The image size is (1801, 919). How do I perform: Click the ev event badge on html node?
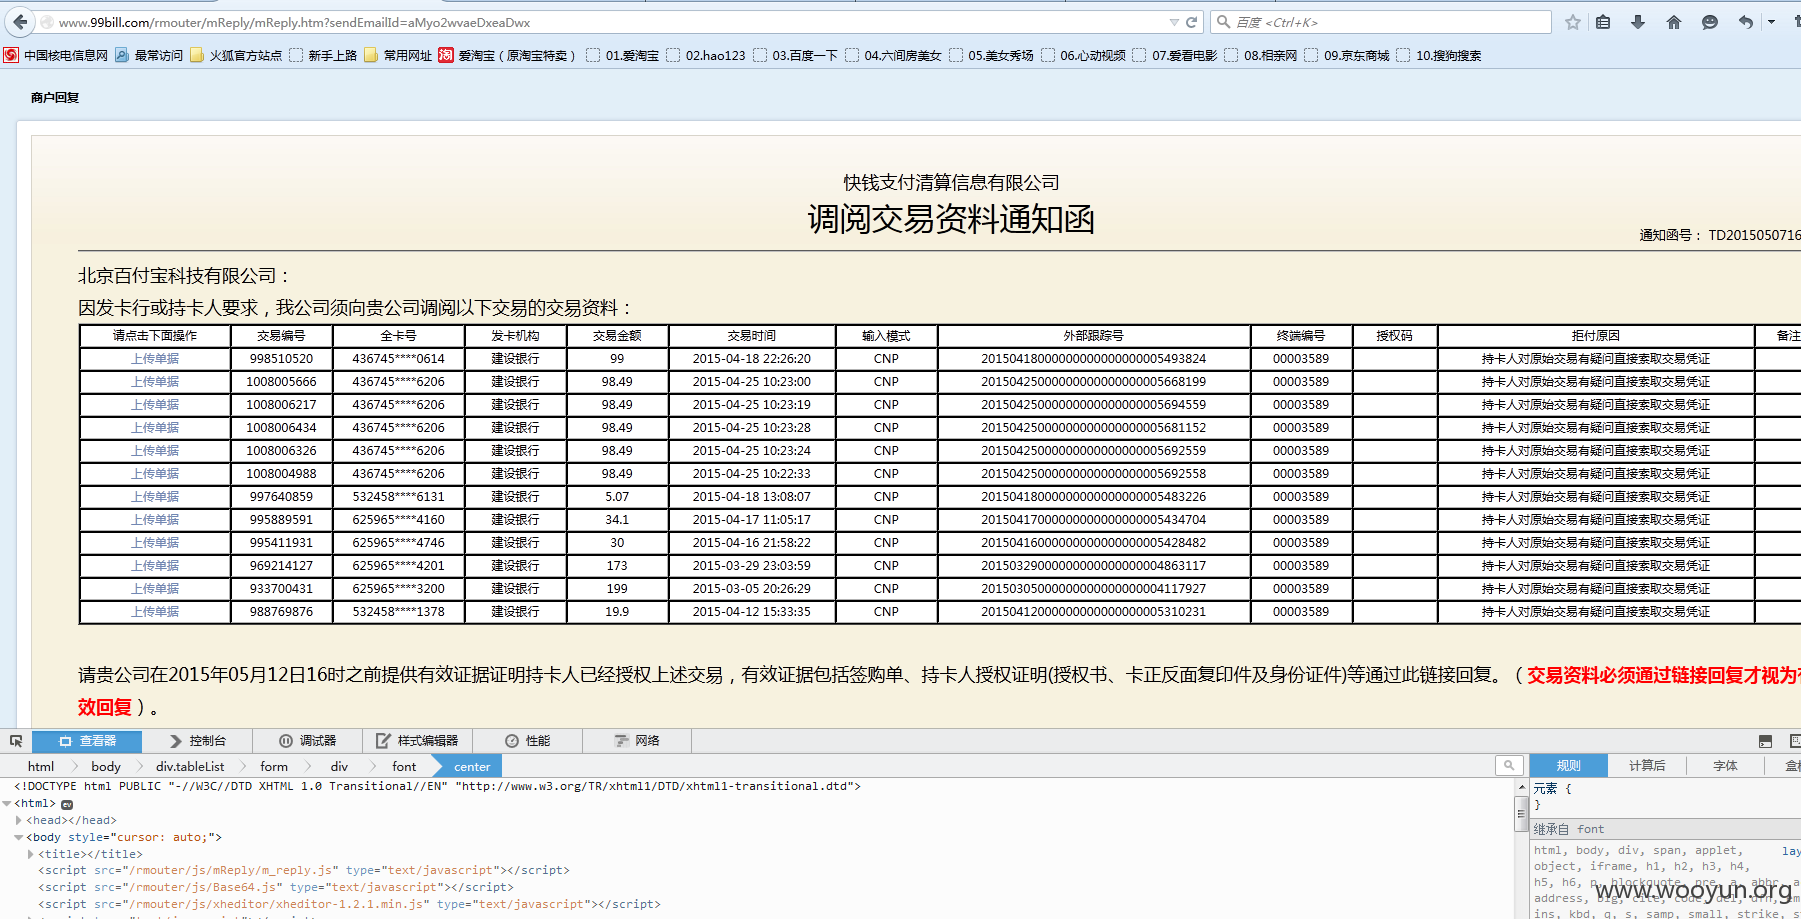click(x=67, y=804)
